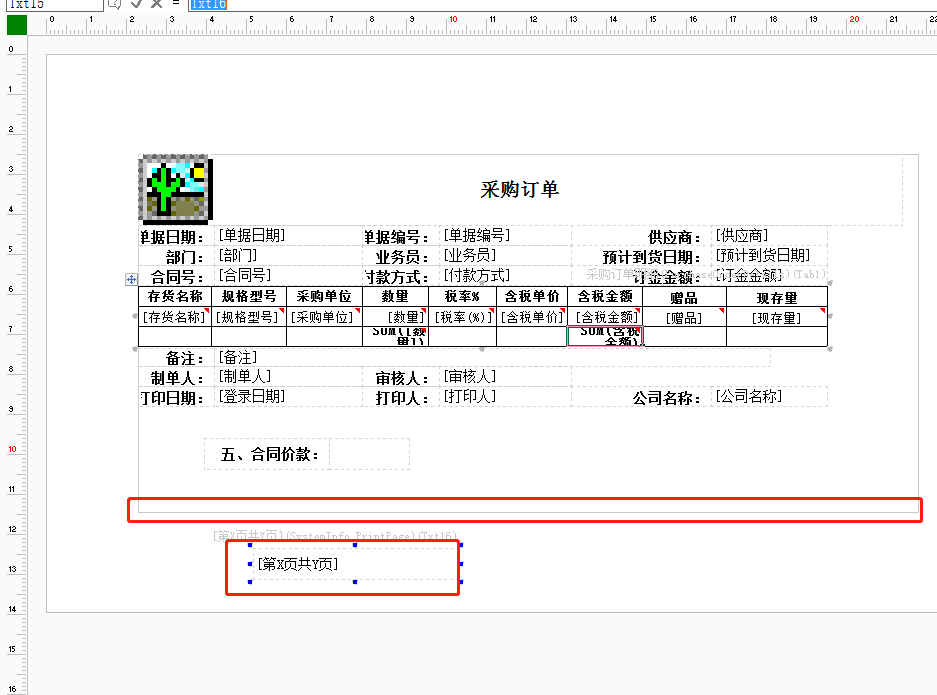Click the empty box after 合同价款
The image size is (937, 695).
(369, 454)
